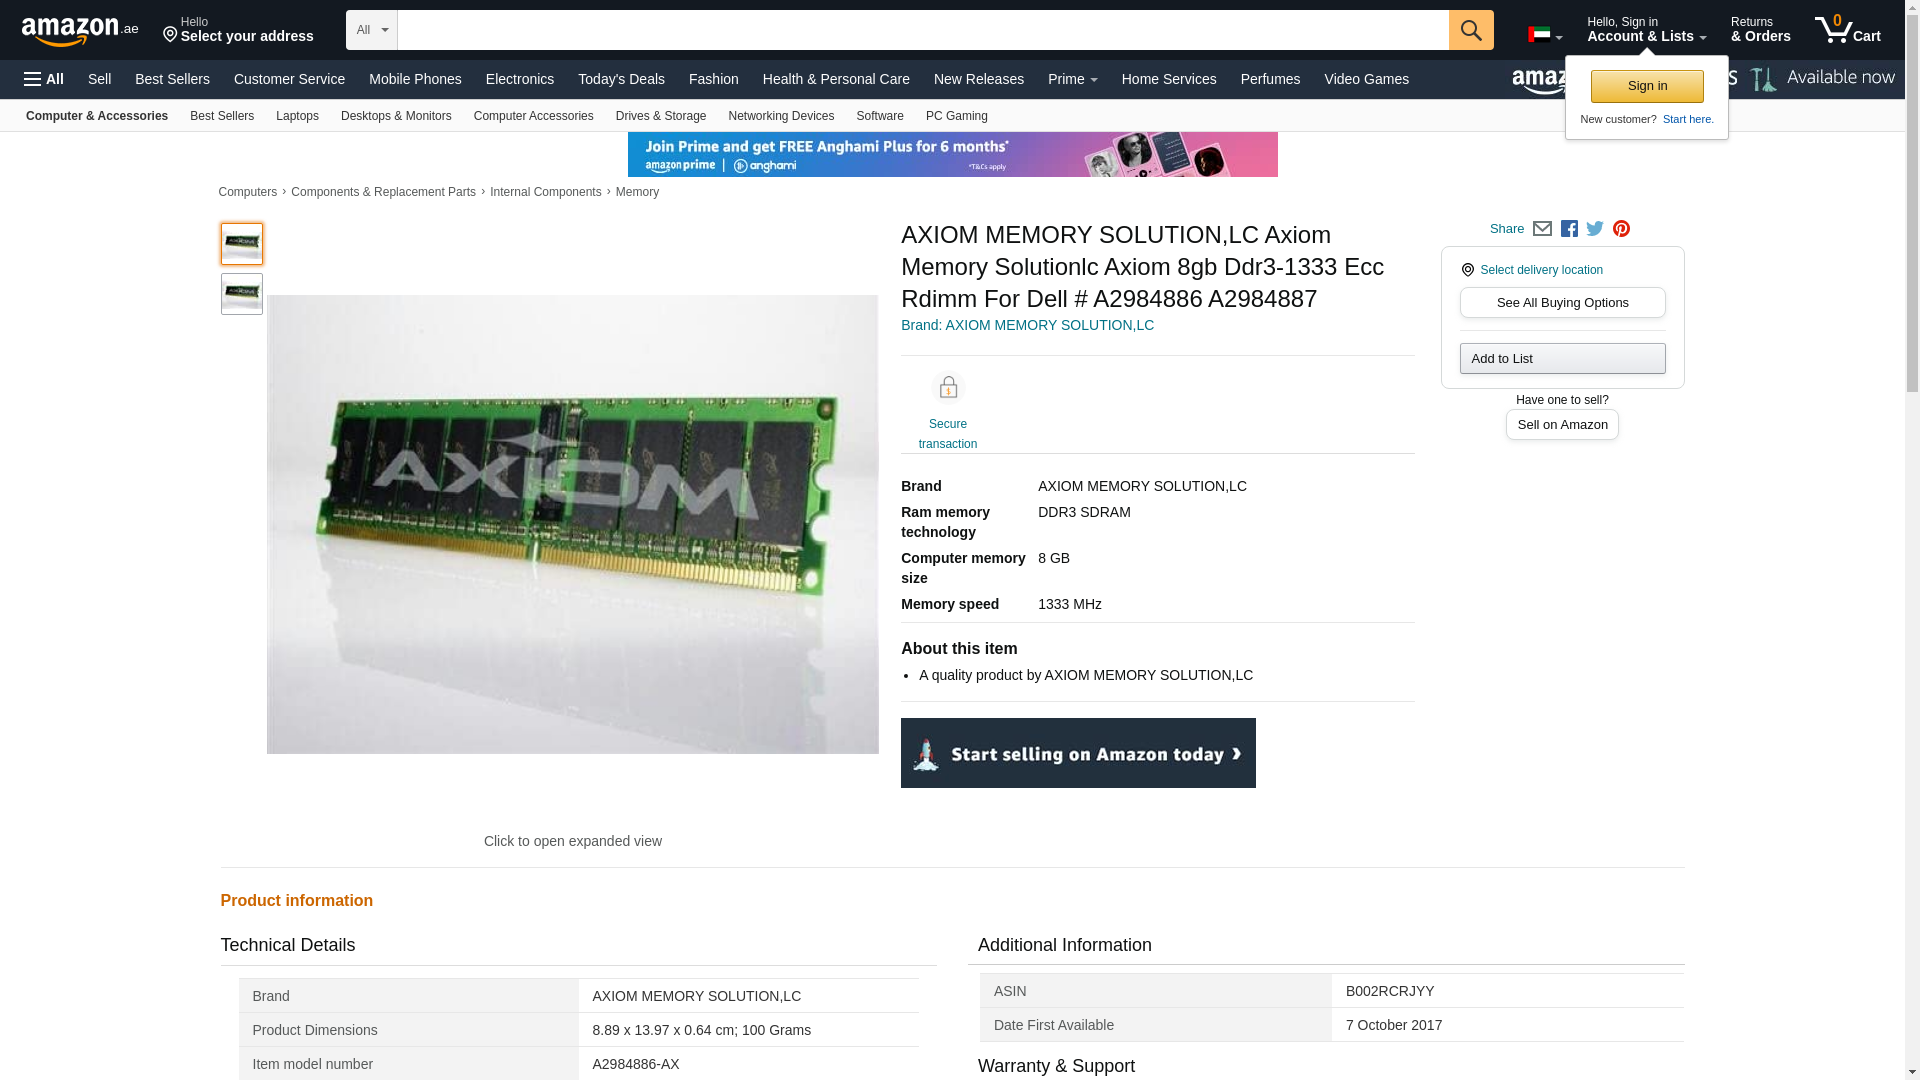Share product on Twitter icon

tap(1595, 229)
